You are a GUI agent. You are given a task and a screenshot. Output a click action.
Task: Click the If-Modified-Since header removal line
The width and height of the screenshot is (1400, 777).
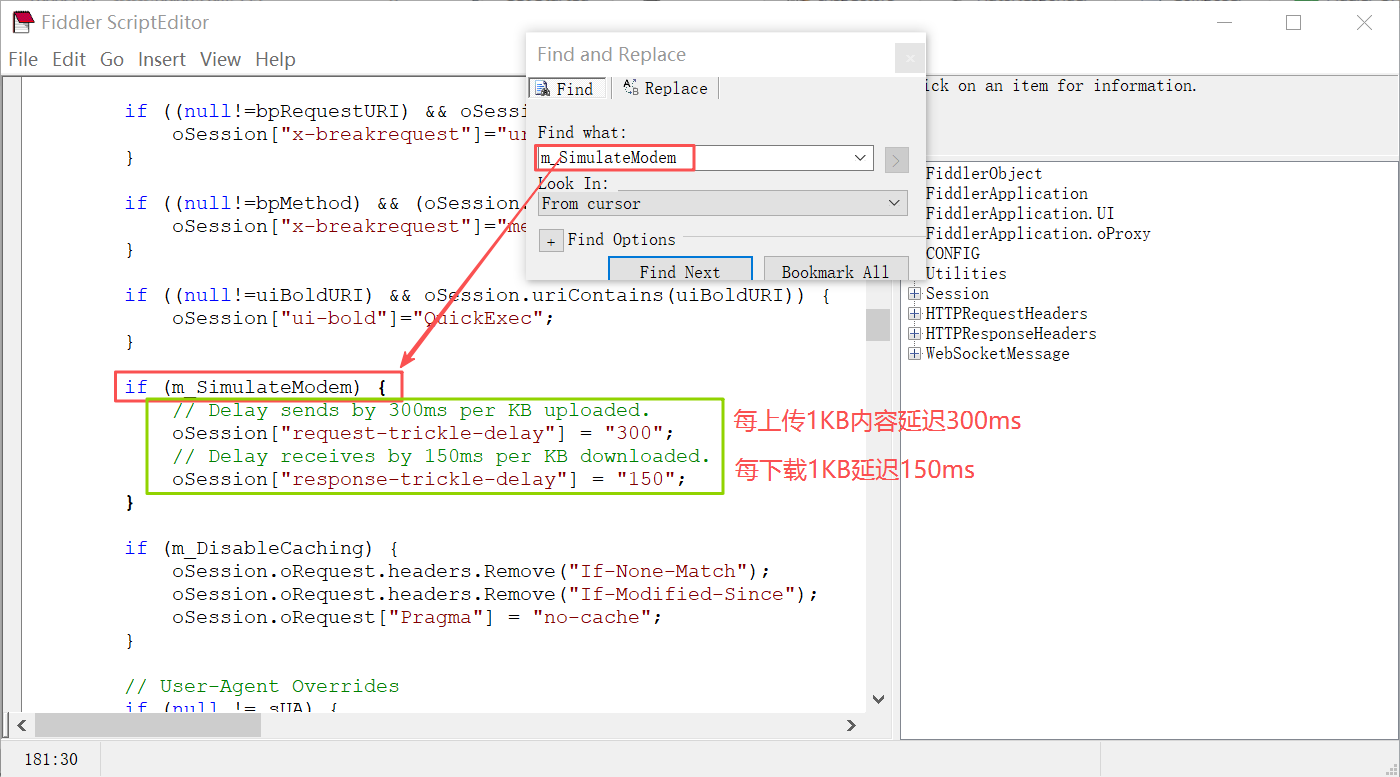[496, 594]
